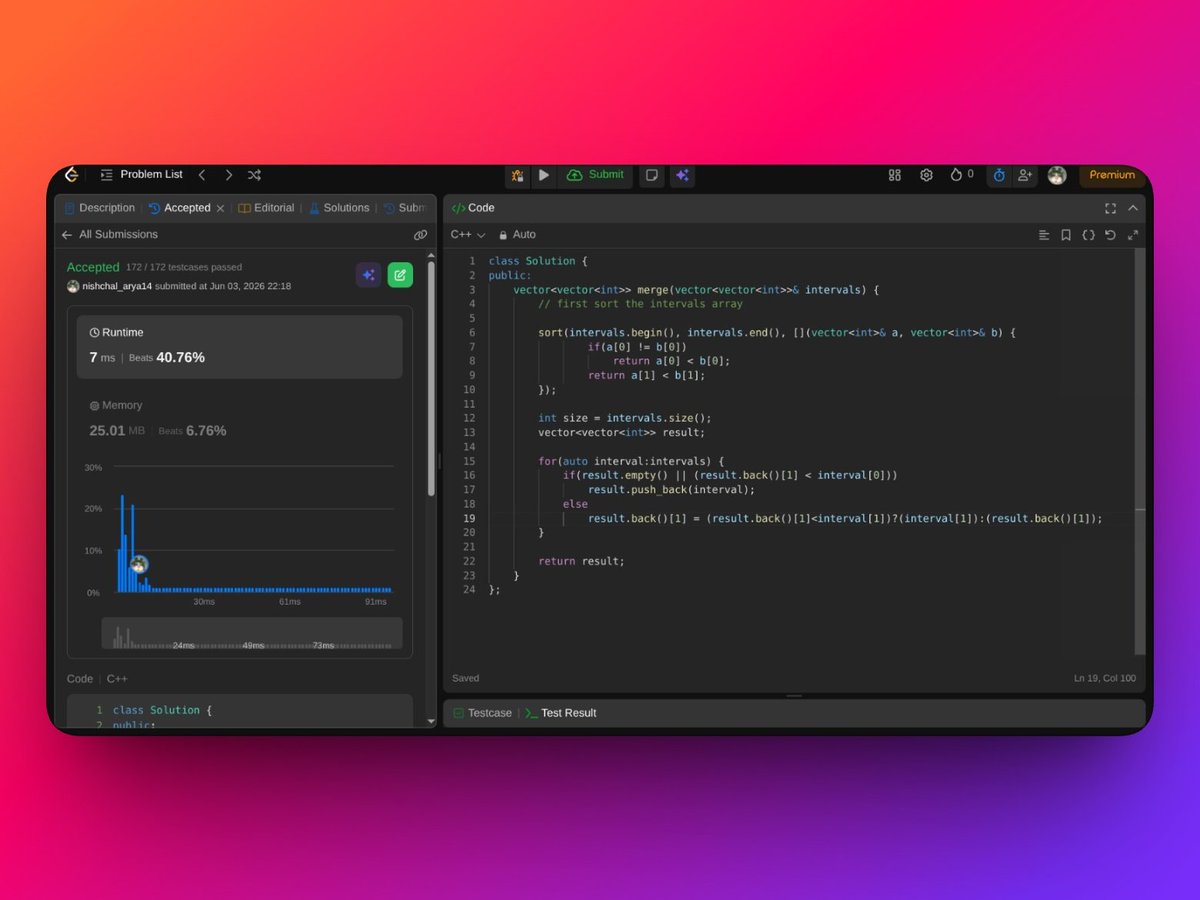Go back to All Submissions

point(109,235)
